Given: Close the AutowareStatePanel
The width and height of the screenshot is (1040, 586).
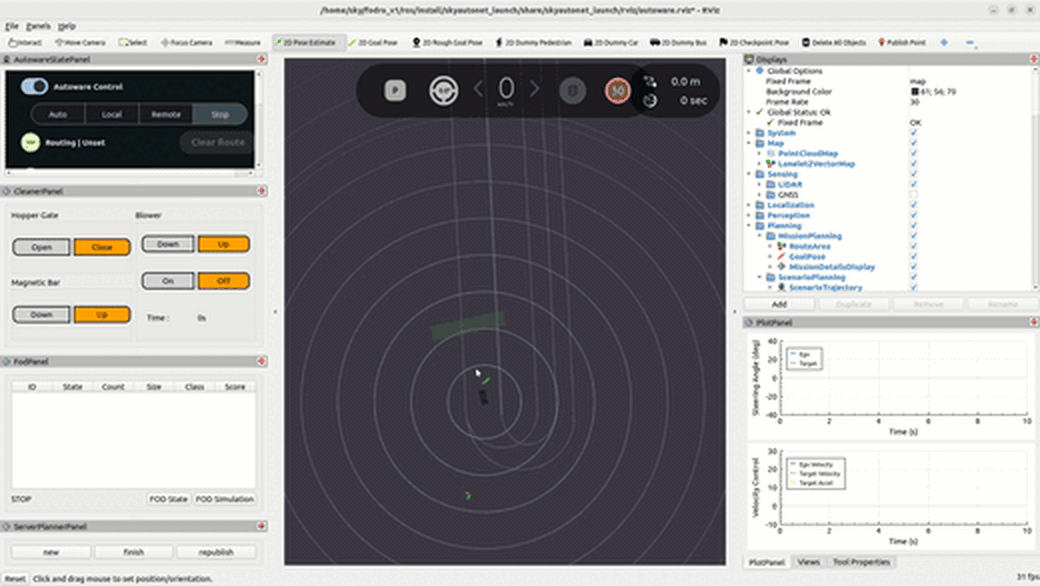Looking at the screenshot, I should 261,59.
